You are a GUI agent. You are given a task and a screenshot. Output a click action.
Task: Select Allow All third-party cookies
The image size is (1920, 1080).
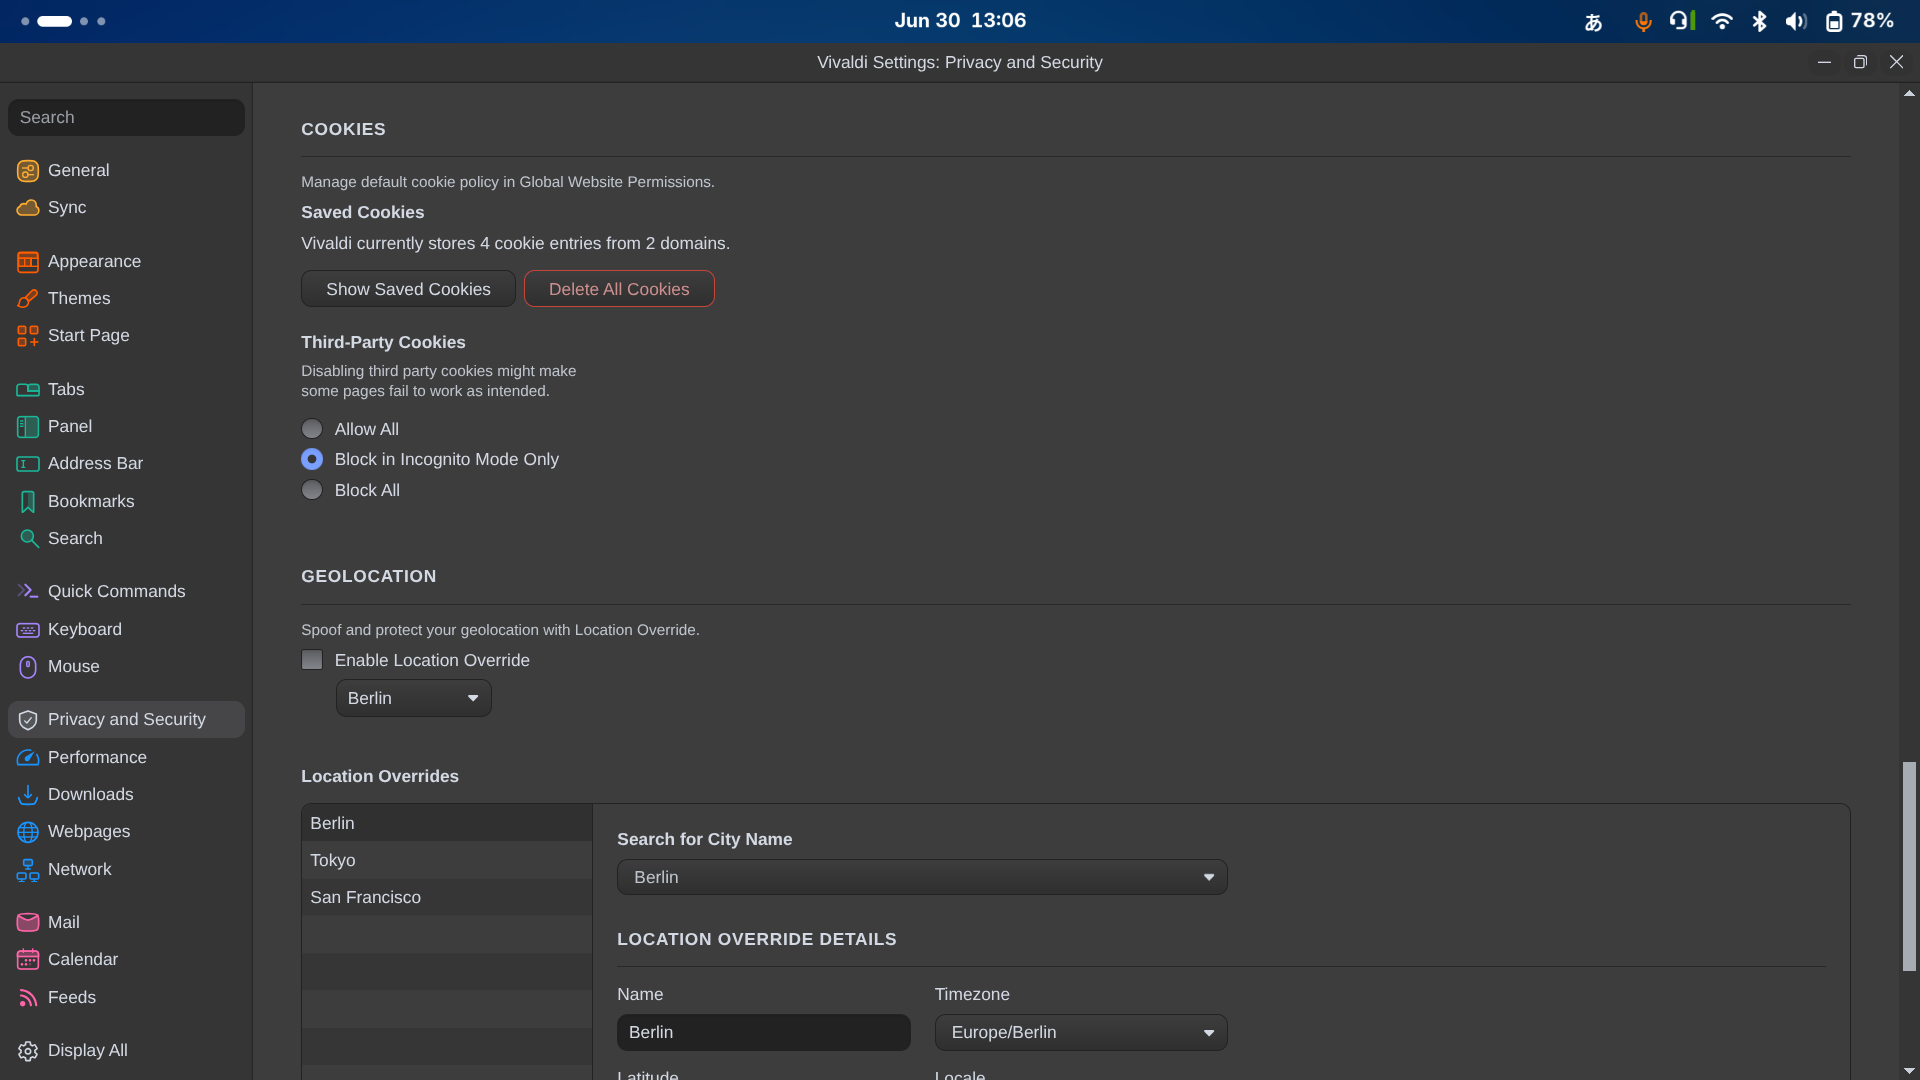pyautogui.click(x=312, y=429)
